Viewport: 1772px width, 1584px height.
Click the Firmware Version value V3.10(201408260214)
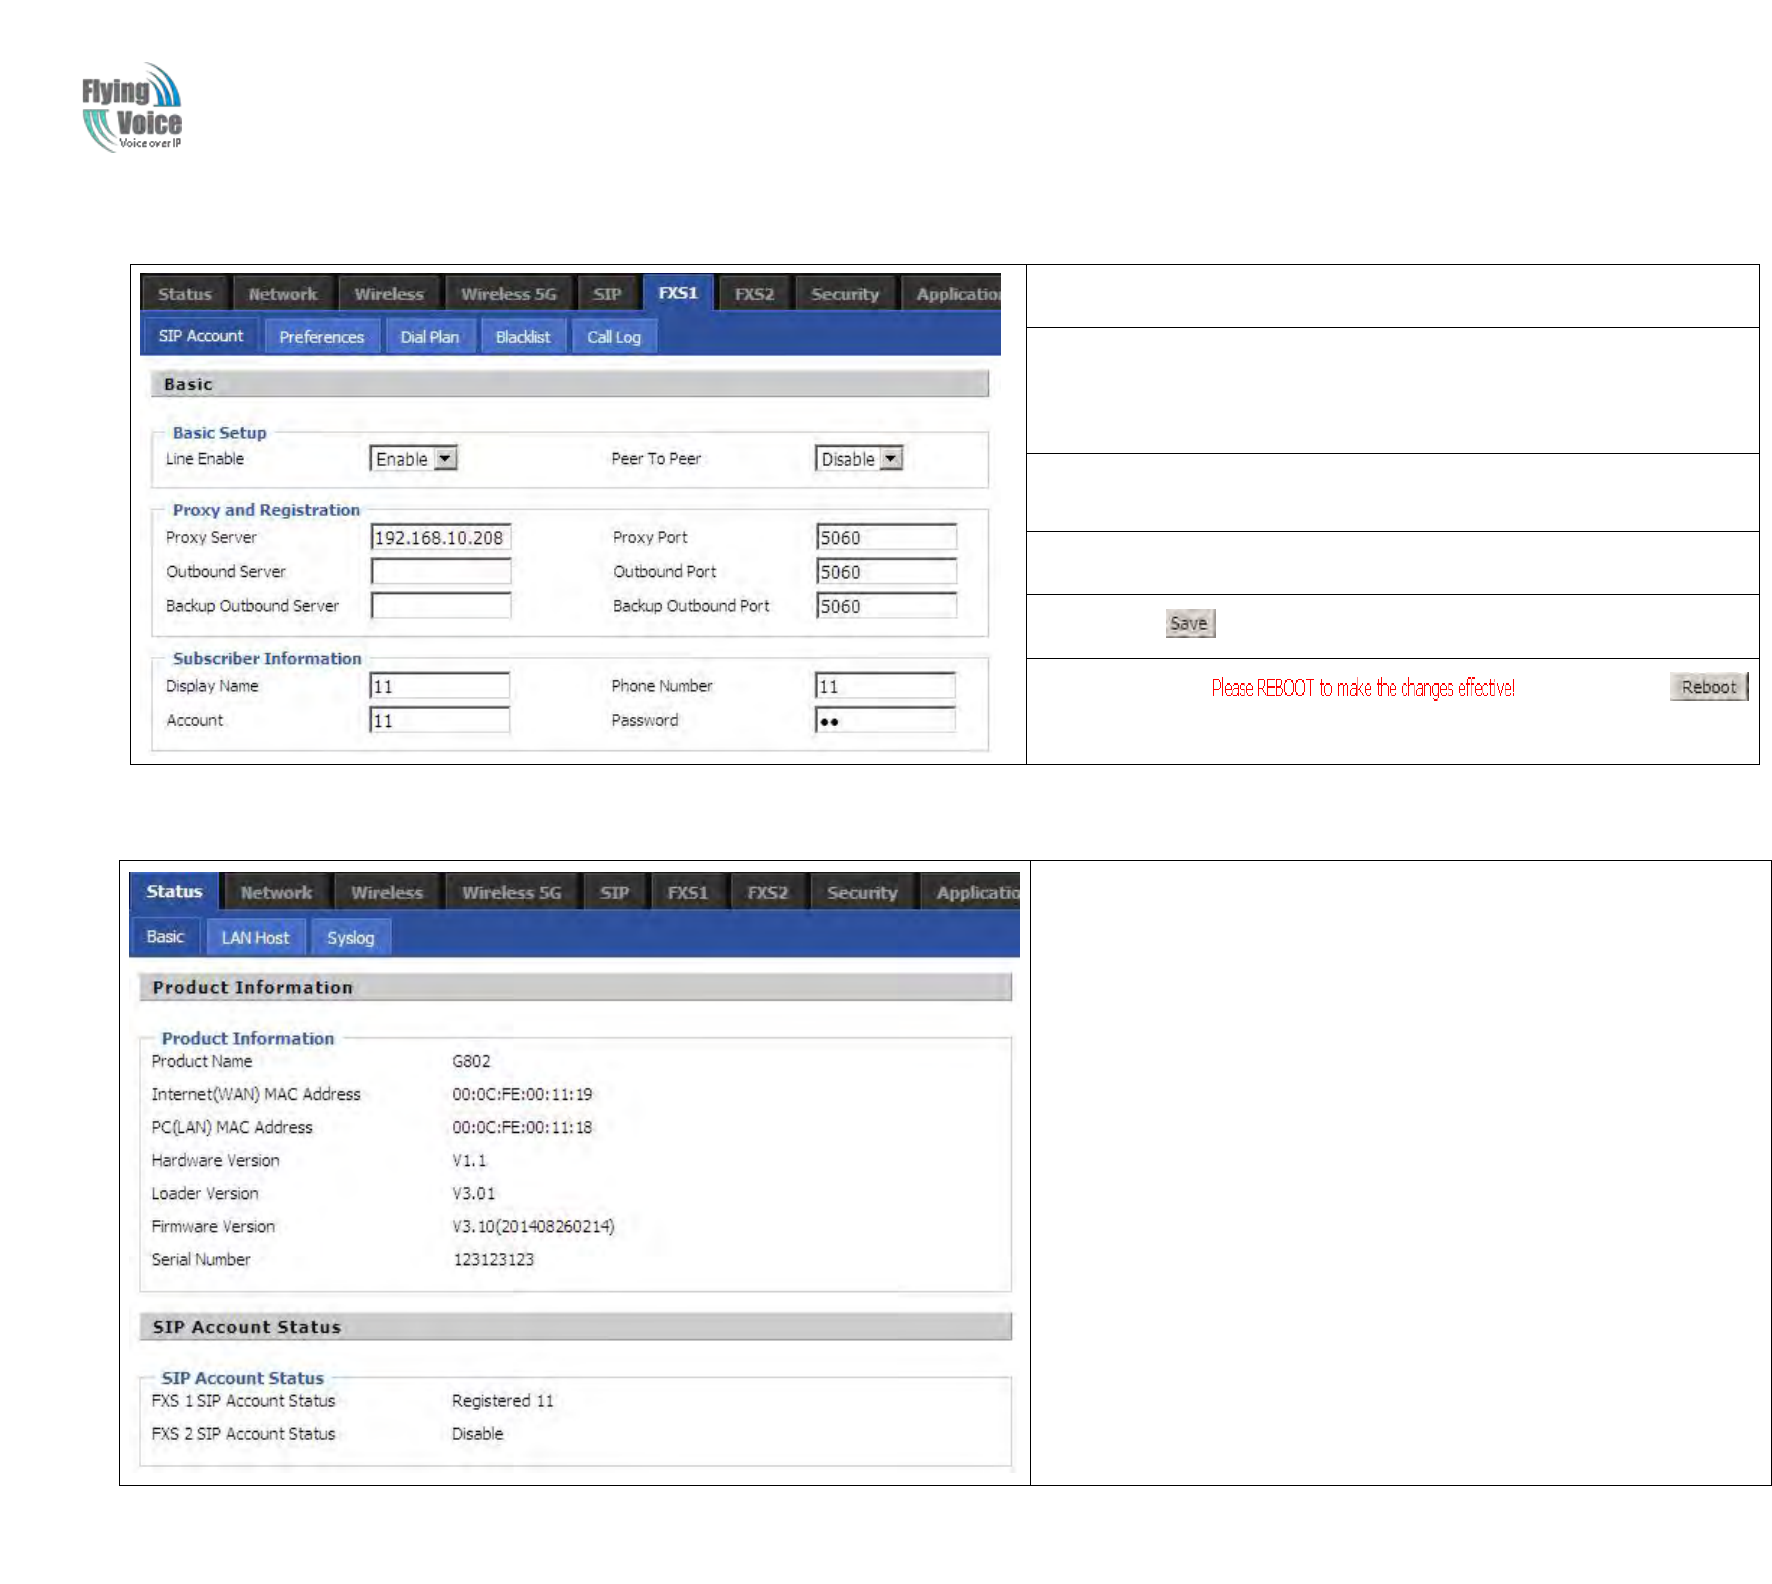click(x=533, y=1226)
